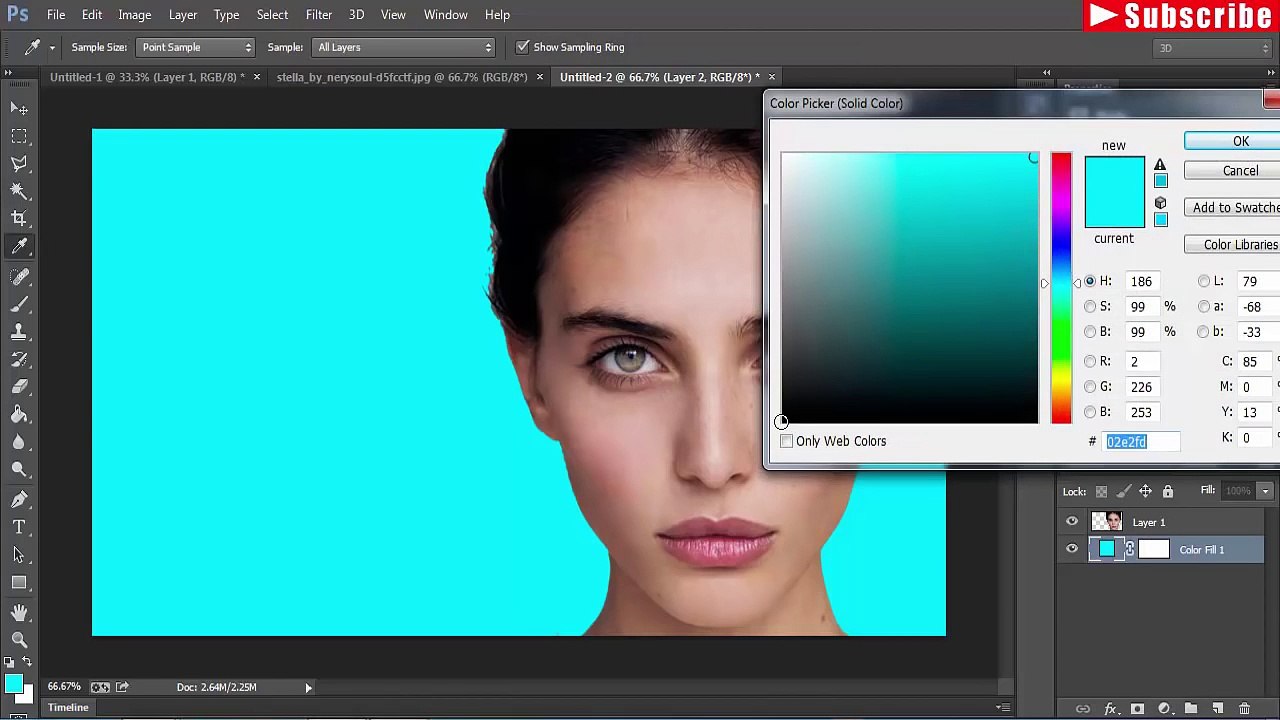Select the Magic Wand tool
1280x720 pixels.
pos(19,190)
